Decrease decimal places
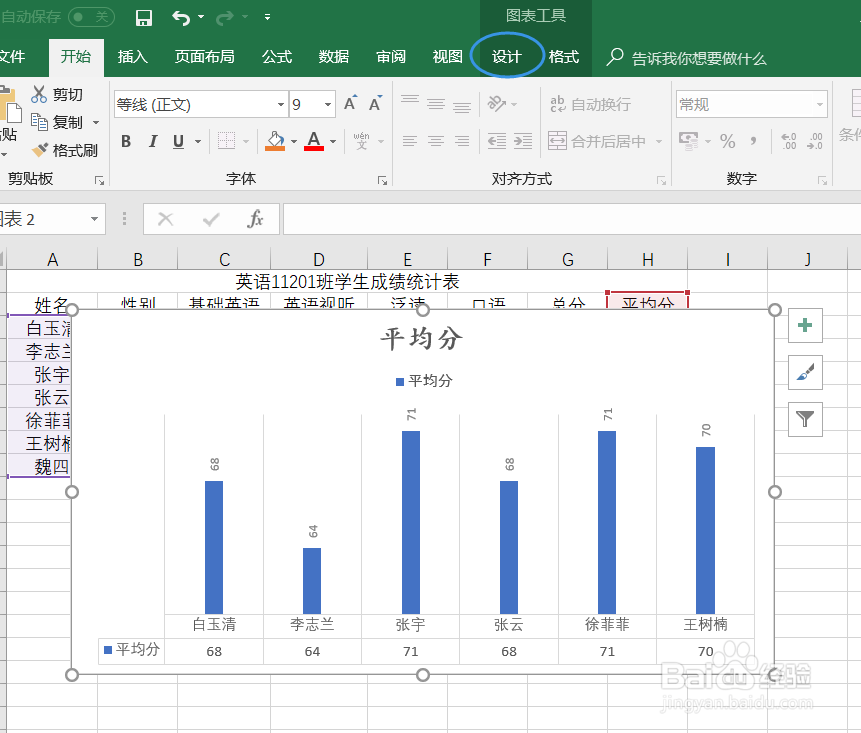Screen dimensions: 861x733 click(x=815, y=141)
